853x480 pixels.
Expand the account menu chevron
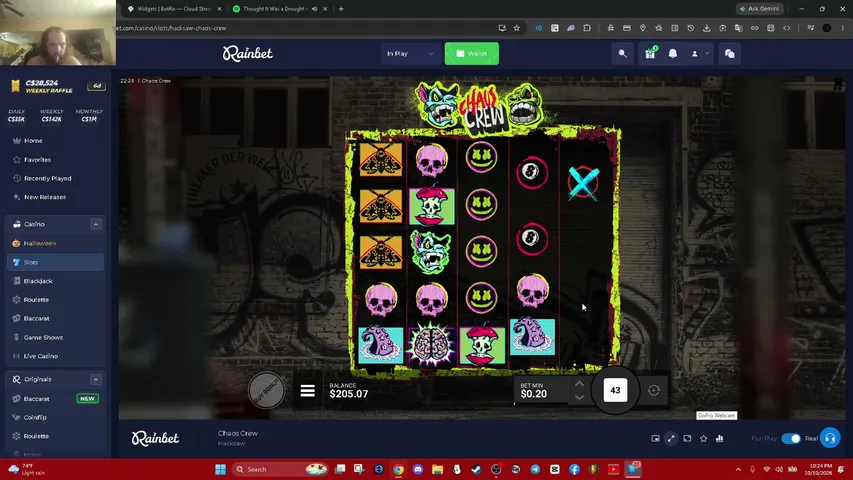[x=707, y=54]
